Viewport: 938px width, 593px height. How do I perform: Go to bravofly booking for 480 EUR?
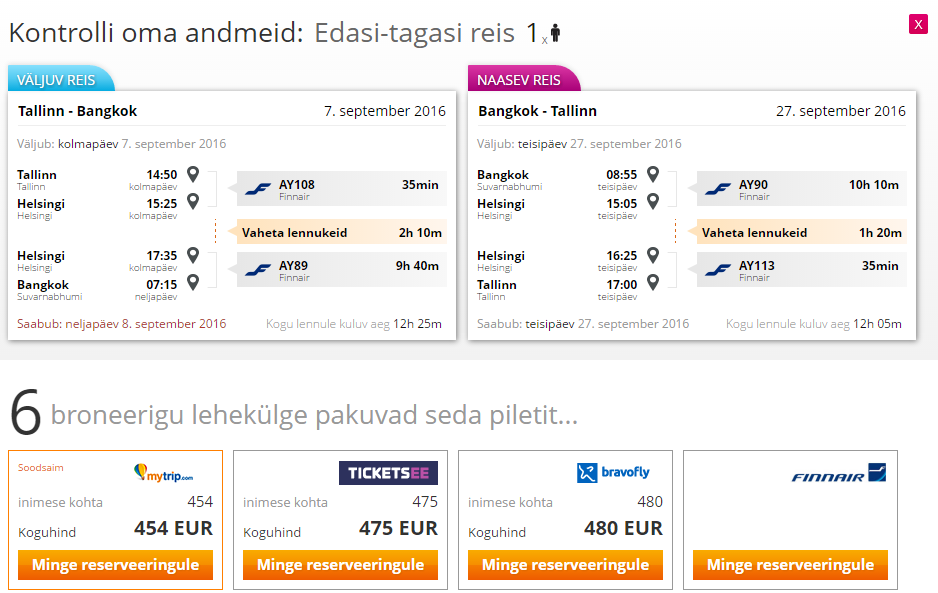coord(565,565)
